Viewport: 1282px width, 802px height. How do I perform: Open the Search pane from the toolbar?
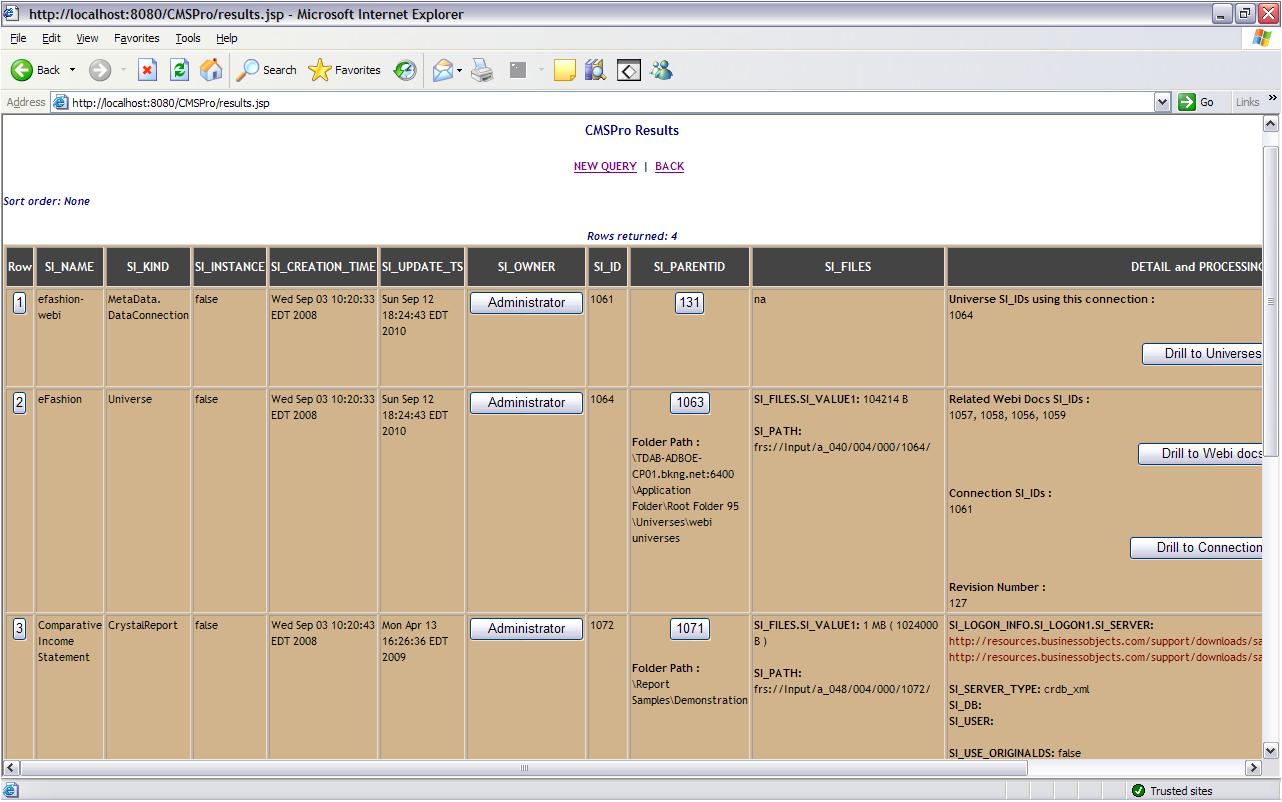coord(267,70)
